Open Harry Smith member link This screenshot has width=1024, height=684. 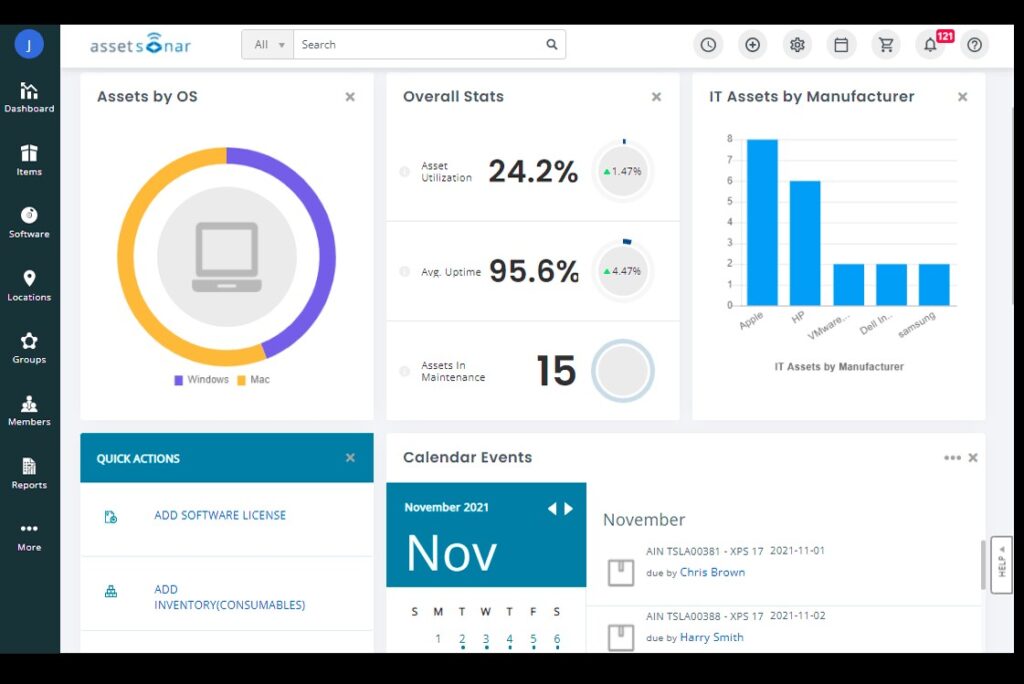pyautogui.click(x=711, y=637)
